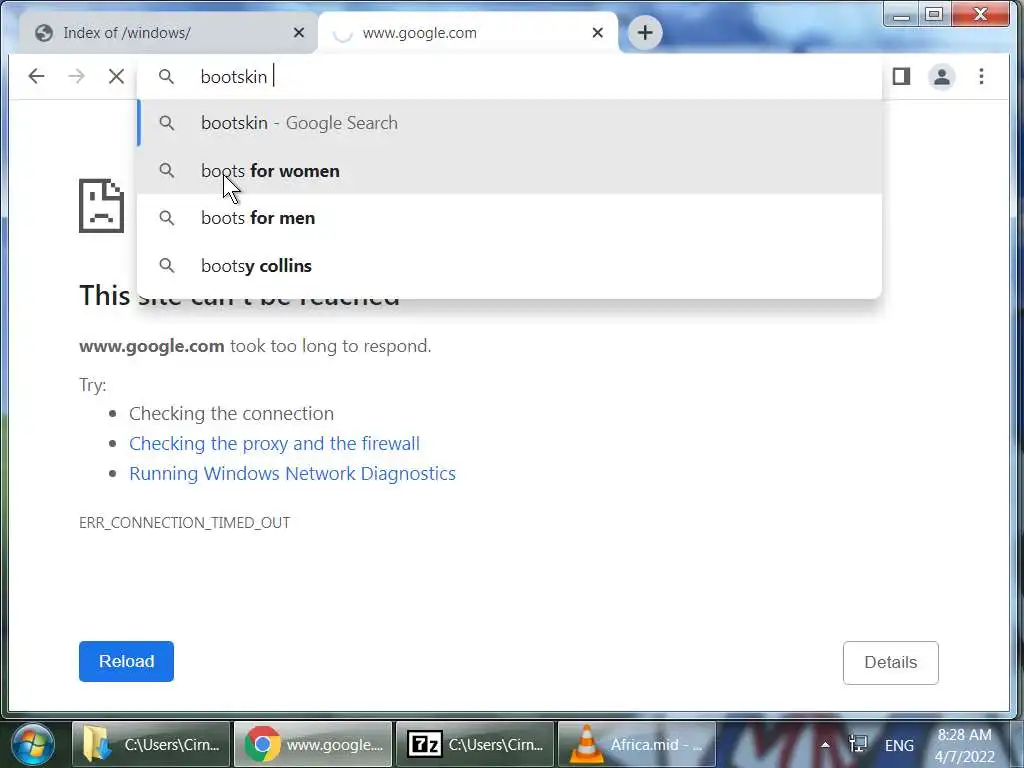Open the VLC Africa.mid taskbar item

(637, 744)
